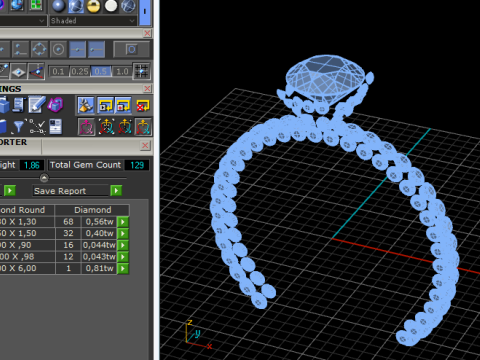This screenshot has height=360, width=480.
Task: Click green arrow in 0,56tw row
Action: pyautogui.click(x=123, y=222)
